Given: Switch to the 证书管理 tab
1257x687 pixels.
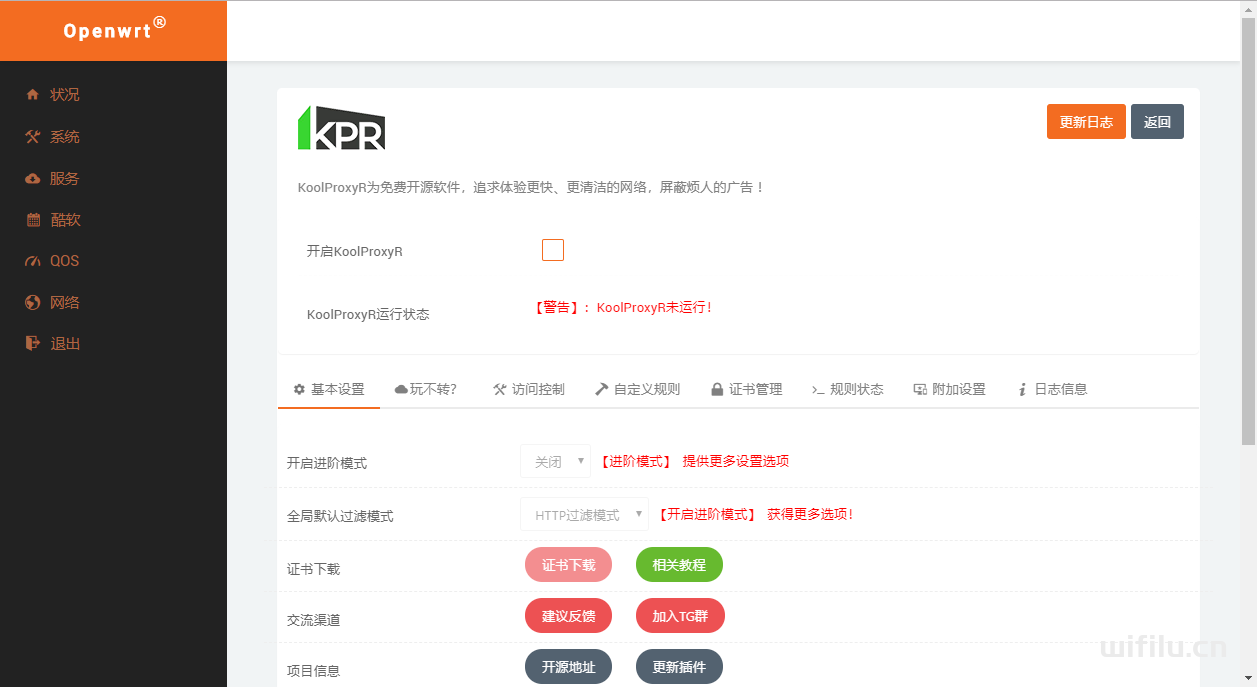Looking at the screenshot, I should 747,390.
